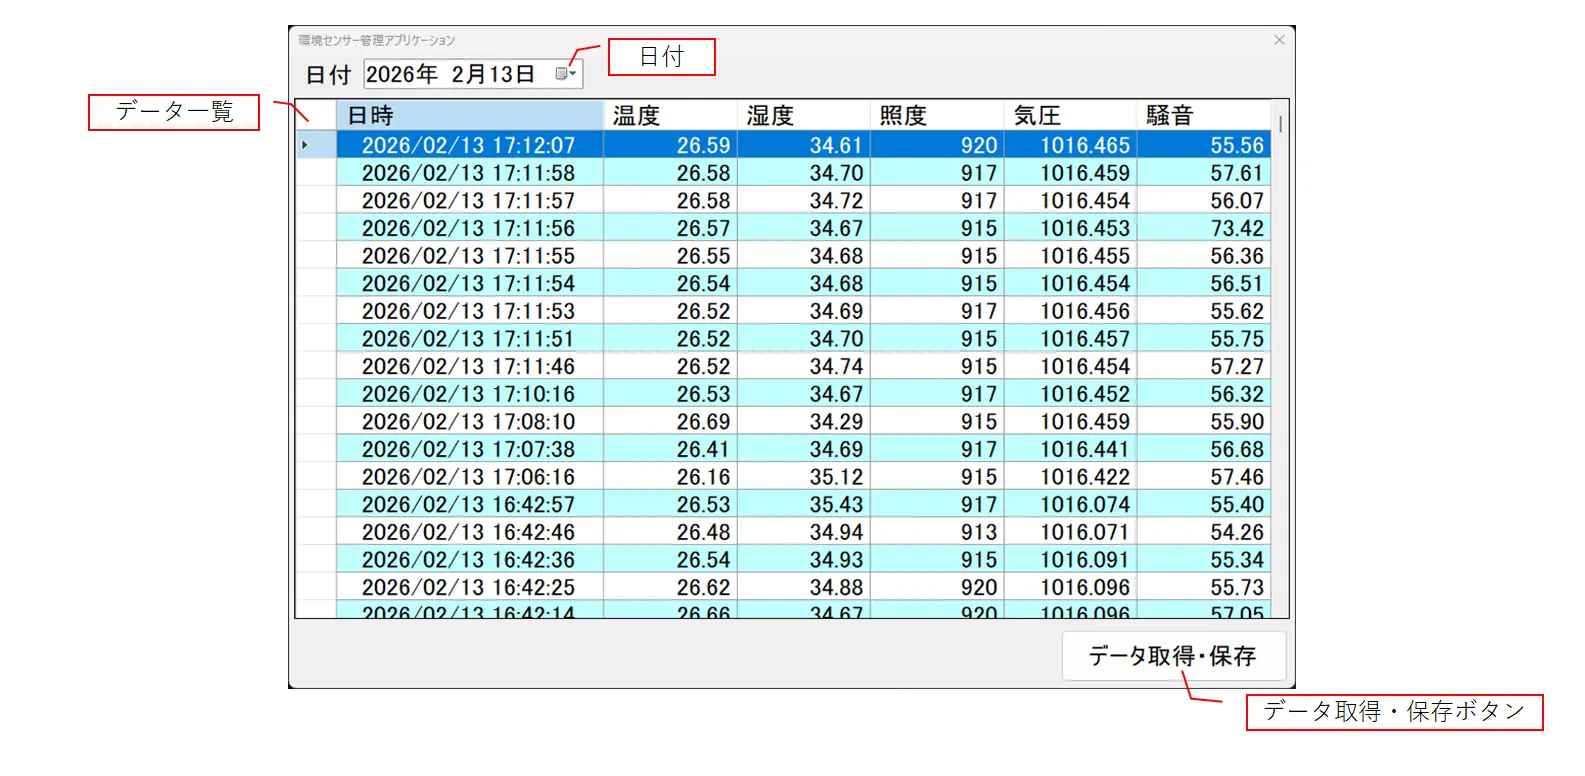Sort by the 気圧 column header
This screenshot has width=1585, height=776.
(1069, 116)
